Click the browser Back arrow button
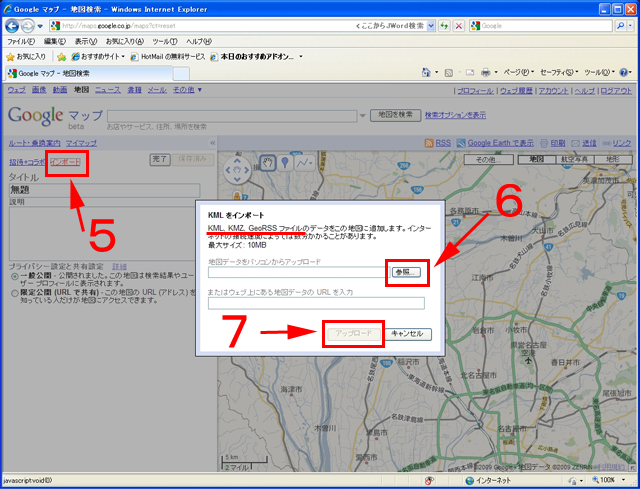640x489 pixels. point(12,26)
